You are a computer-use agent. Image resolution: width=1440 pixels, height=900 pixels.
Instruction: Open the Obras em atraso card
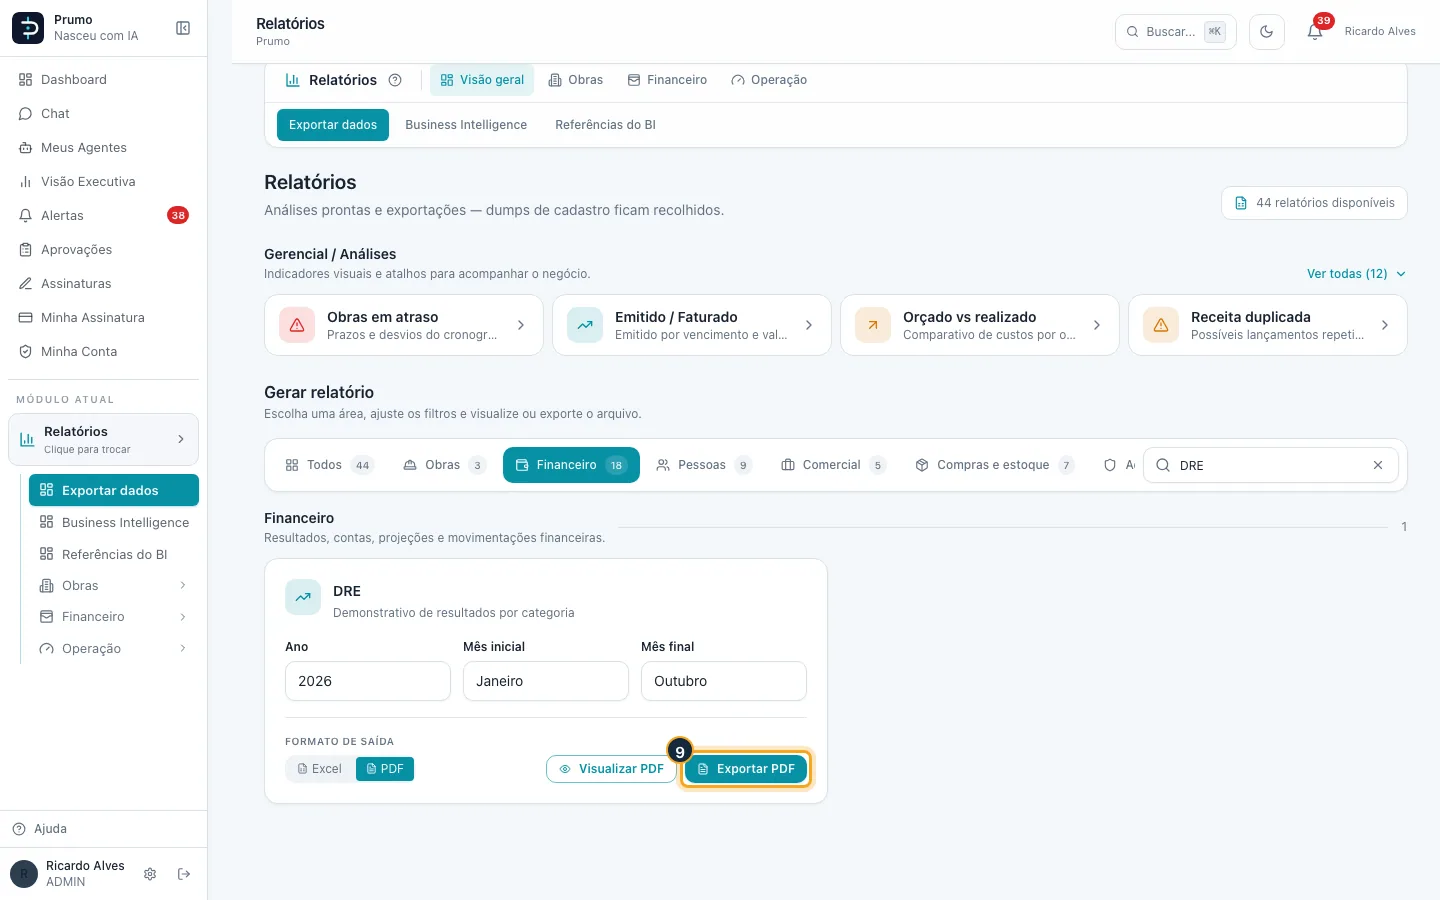tap(404, 325)
